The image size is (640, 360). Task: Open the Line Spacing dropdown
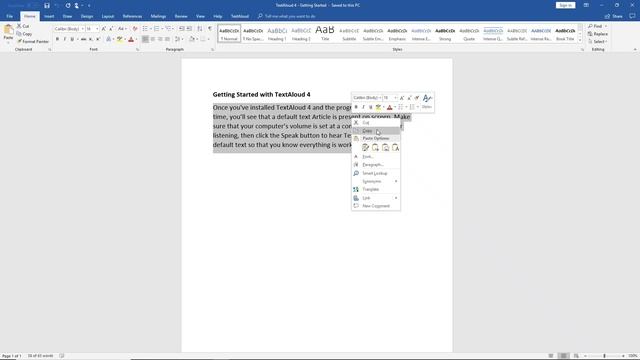tap(178, 39)
